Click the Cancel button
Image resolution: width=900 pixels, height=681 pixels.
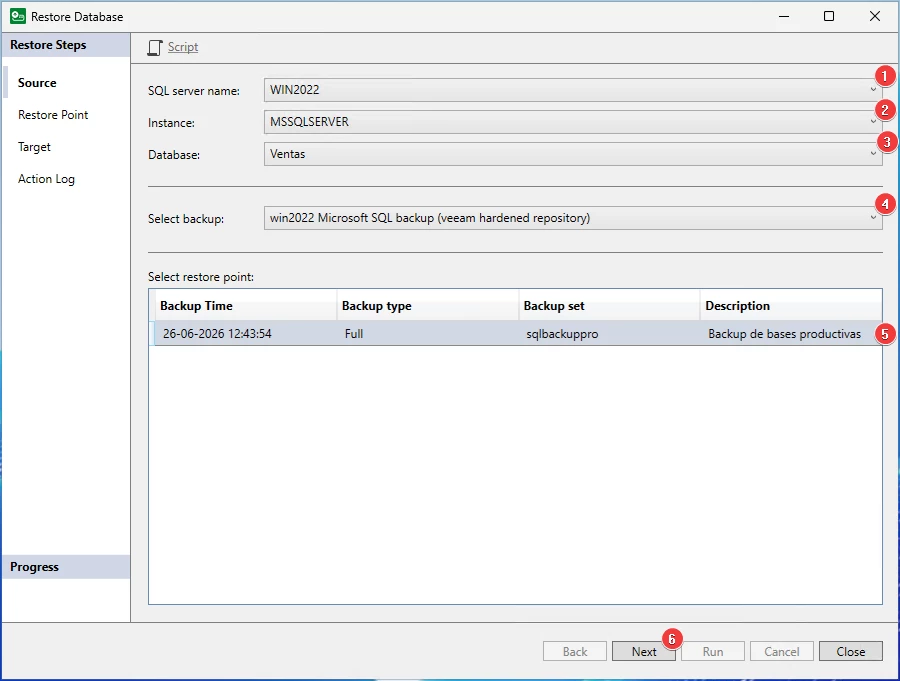tap(781, 651)
